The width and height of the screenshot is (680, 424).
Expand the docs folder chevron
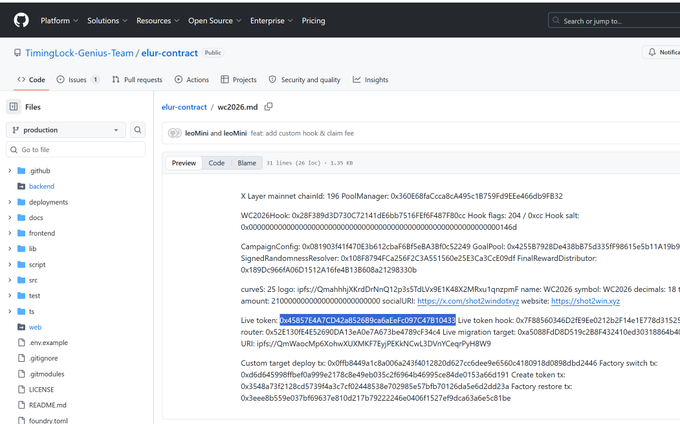pyautogui.click(x=10, y=218)
